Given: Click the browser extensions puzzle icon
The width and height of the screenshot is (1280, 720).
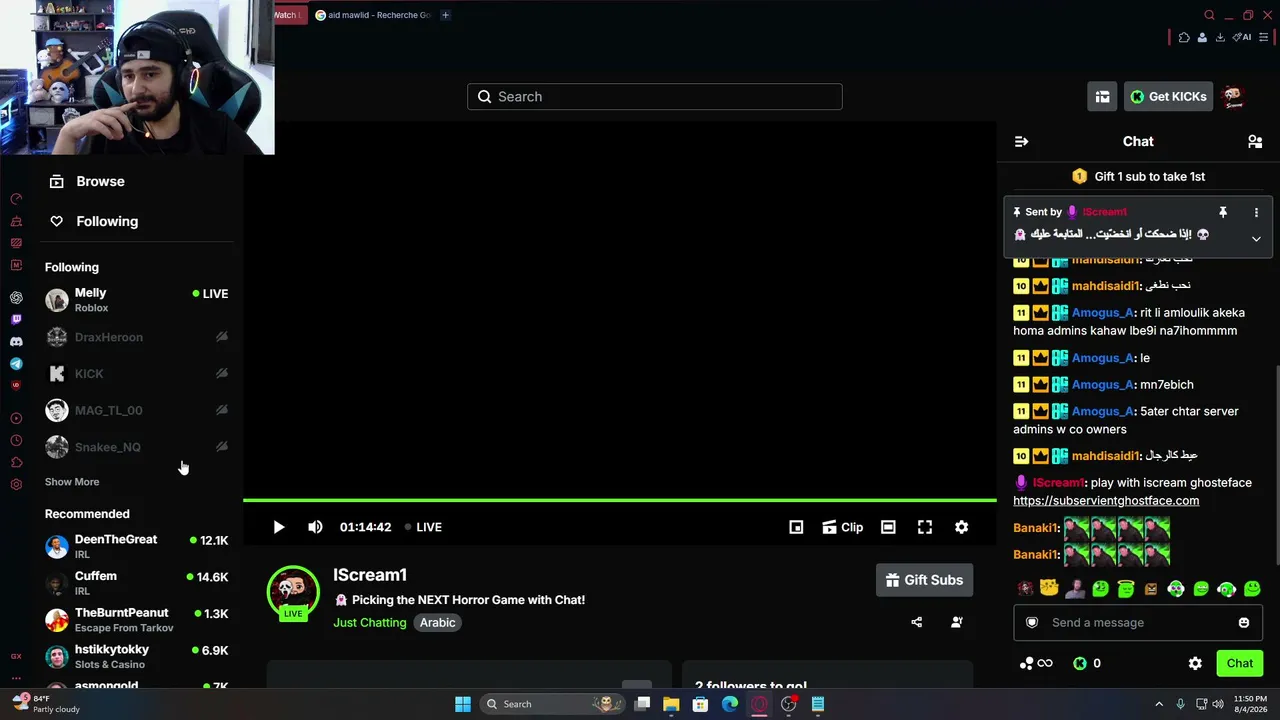Looking at the screenshot, I should (1184, 37).
